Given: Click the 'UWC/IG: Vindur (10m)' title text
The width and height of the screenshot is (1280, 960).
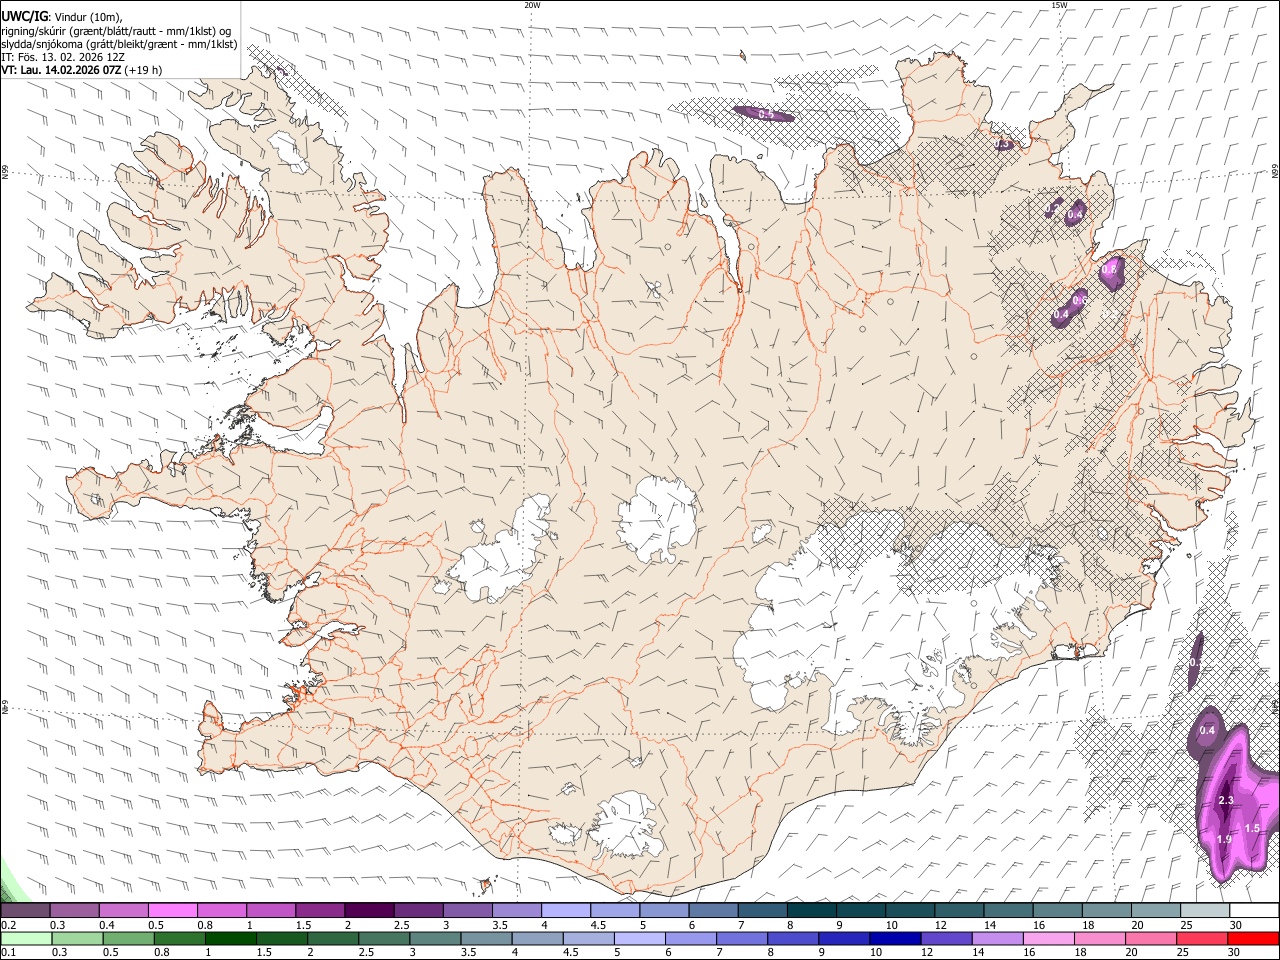Looking at the screenshot, I should pos(60,15).
